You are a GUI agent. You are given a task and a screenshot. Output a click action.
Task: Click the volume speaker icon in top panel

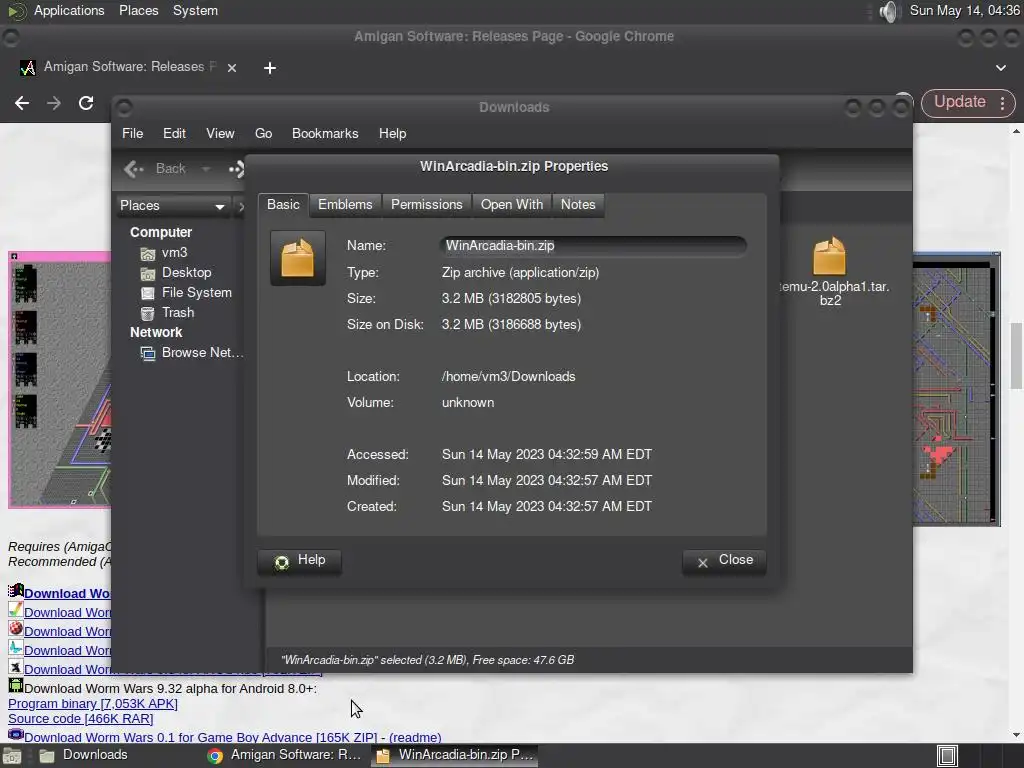pyautogui.click(x=888, y=11)
